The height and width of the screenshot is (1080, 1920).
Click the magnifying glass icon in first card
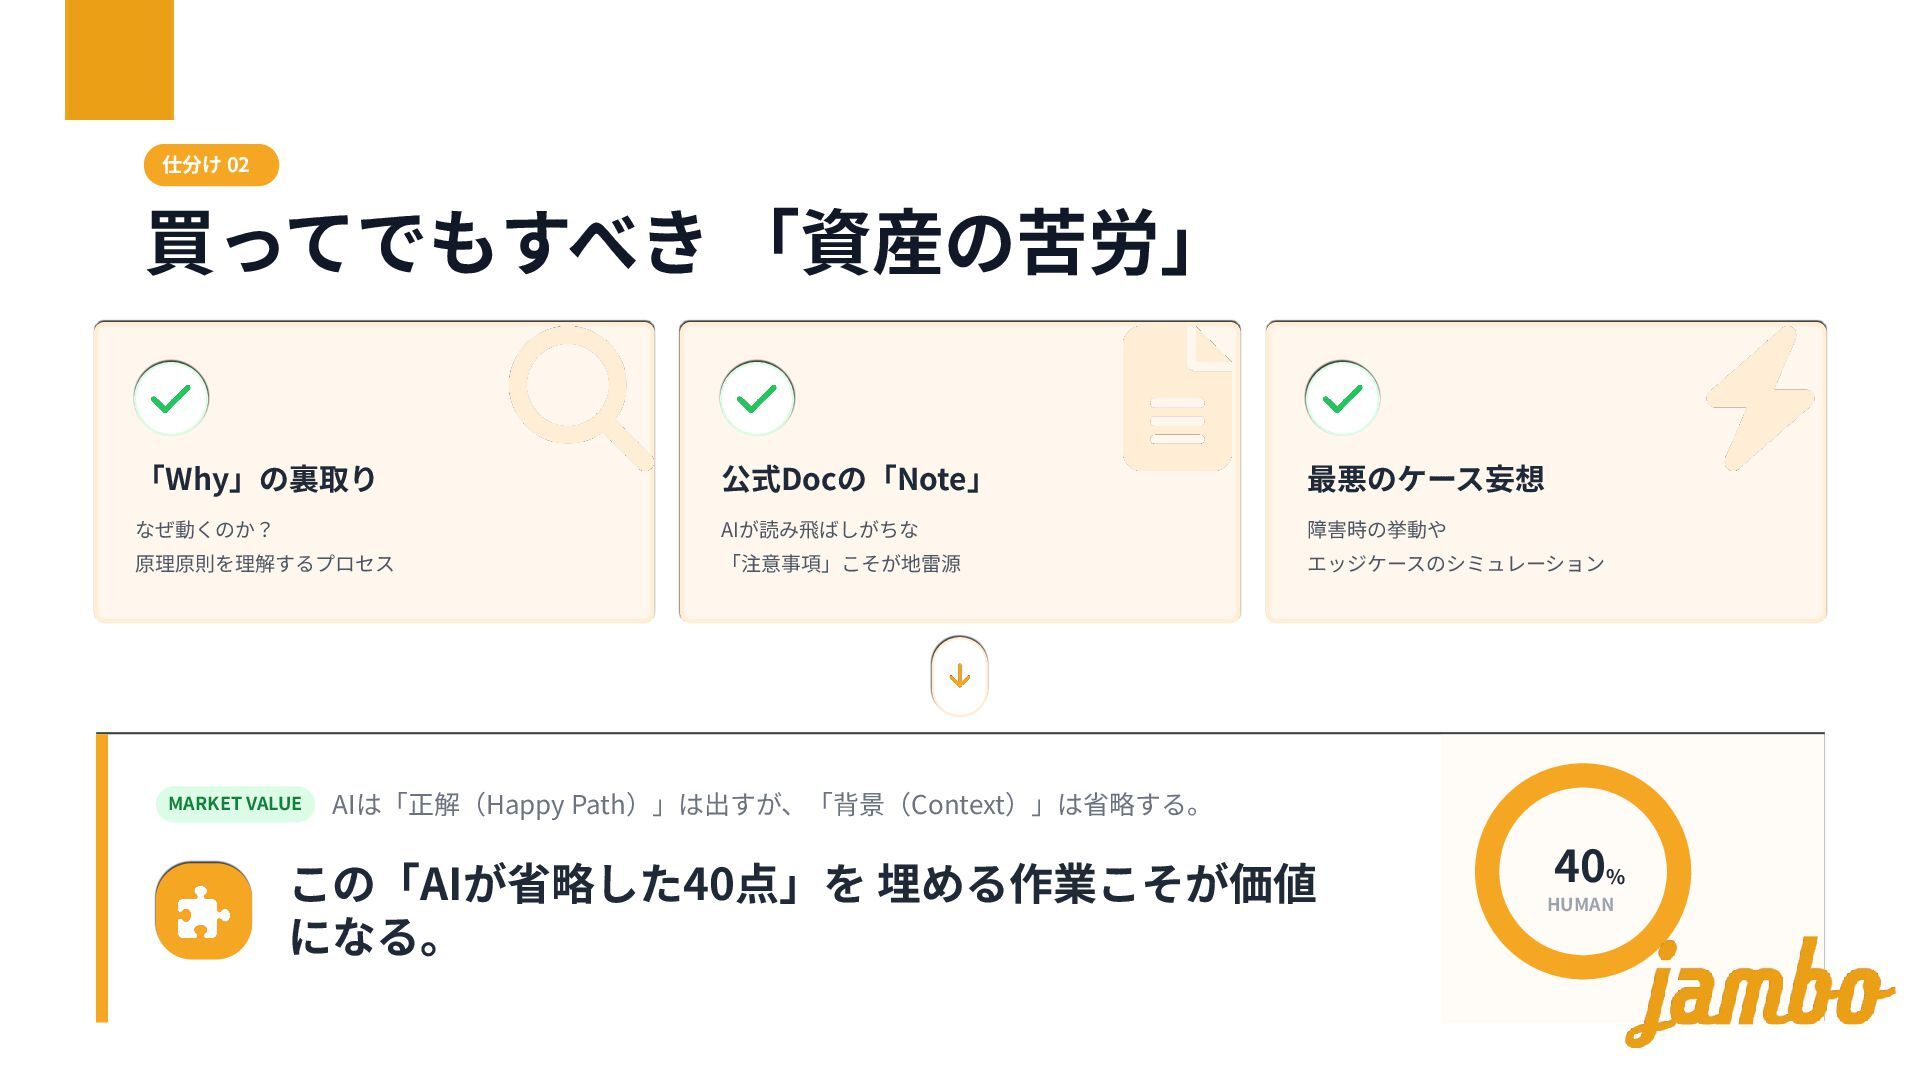click(580, 397)
